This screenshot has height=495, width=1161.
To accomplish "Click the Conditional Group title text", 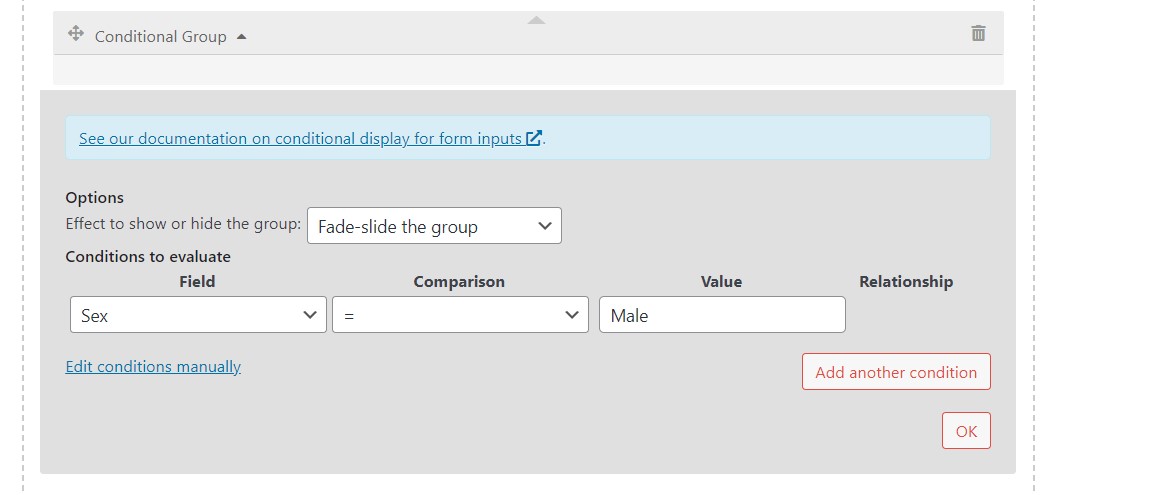I will [161, 36].
